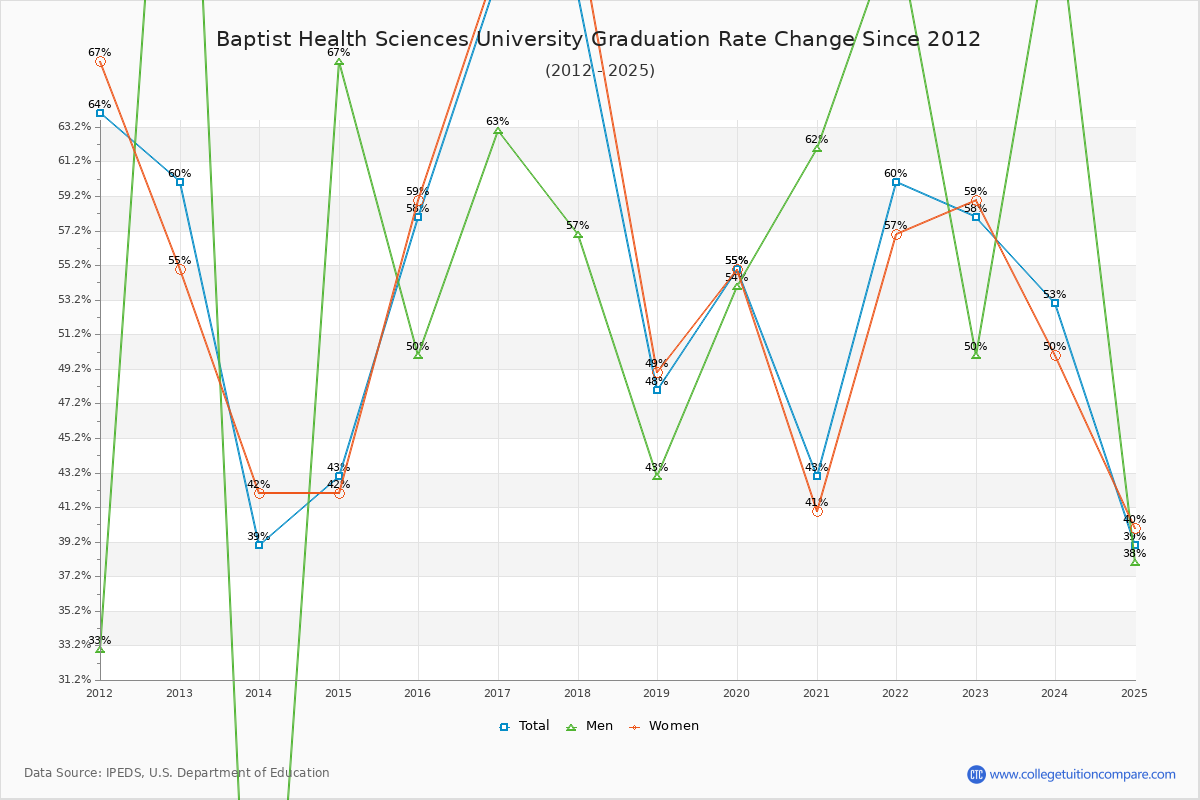Select the Total 43% square marker at 2015
This screenshot has height=800, width=1200.
(339, 476)
